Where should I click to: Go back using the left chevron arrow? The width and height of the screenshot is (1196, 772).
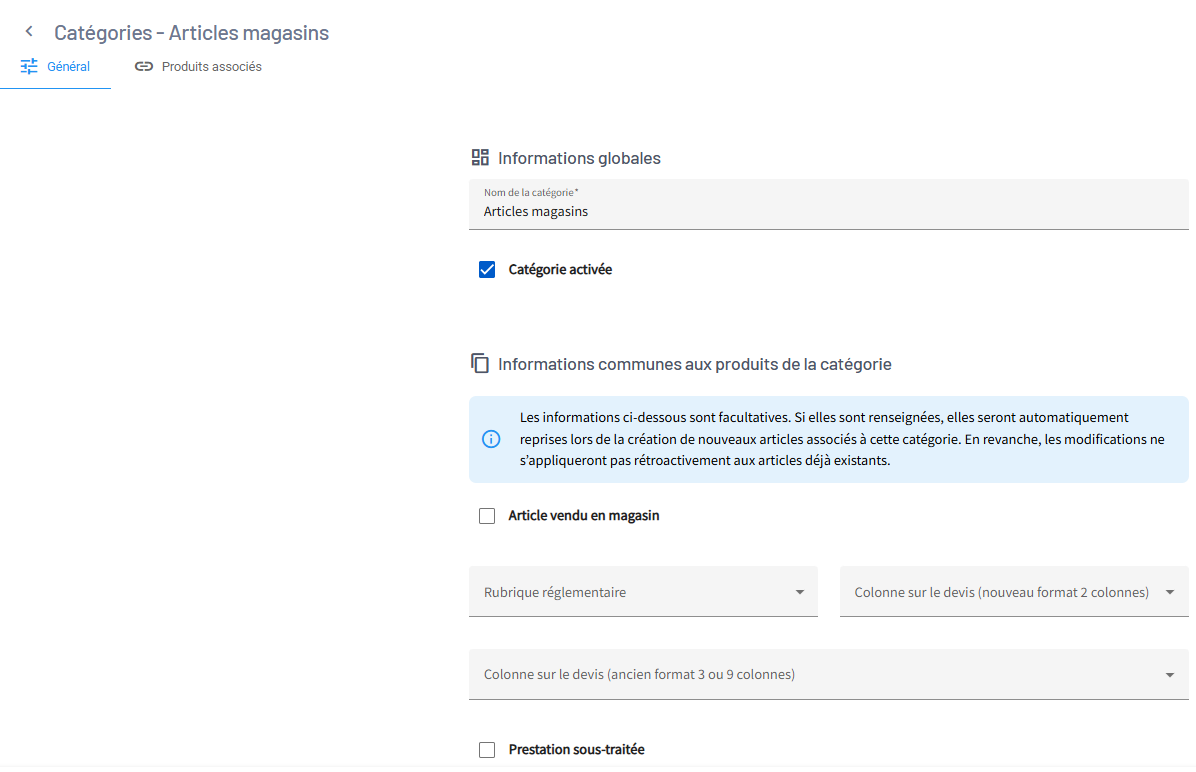coord(29,31)
